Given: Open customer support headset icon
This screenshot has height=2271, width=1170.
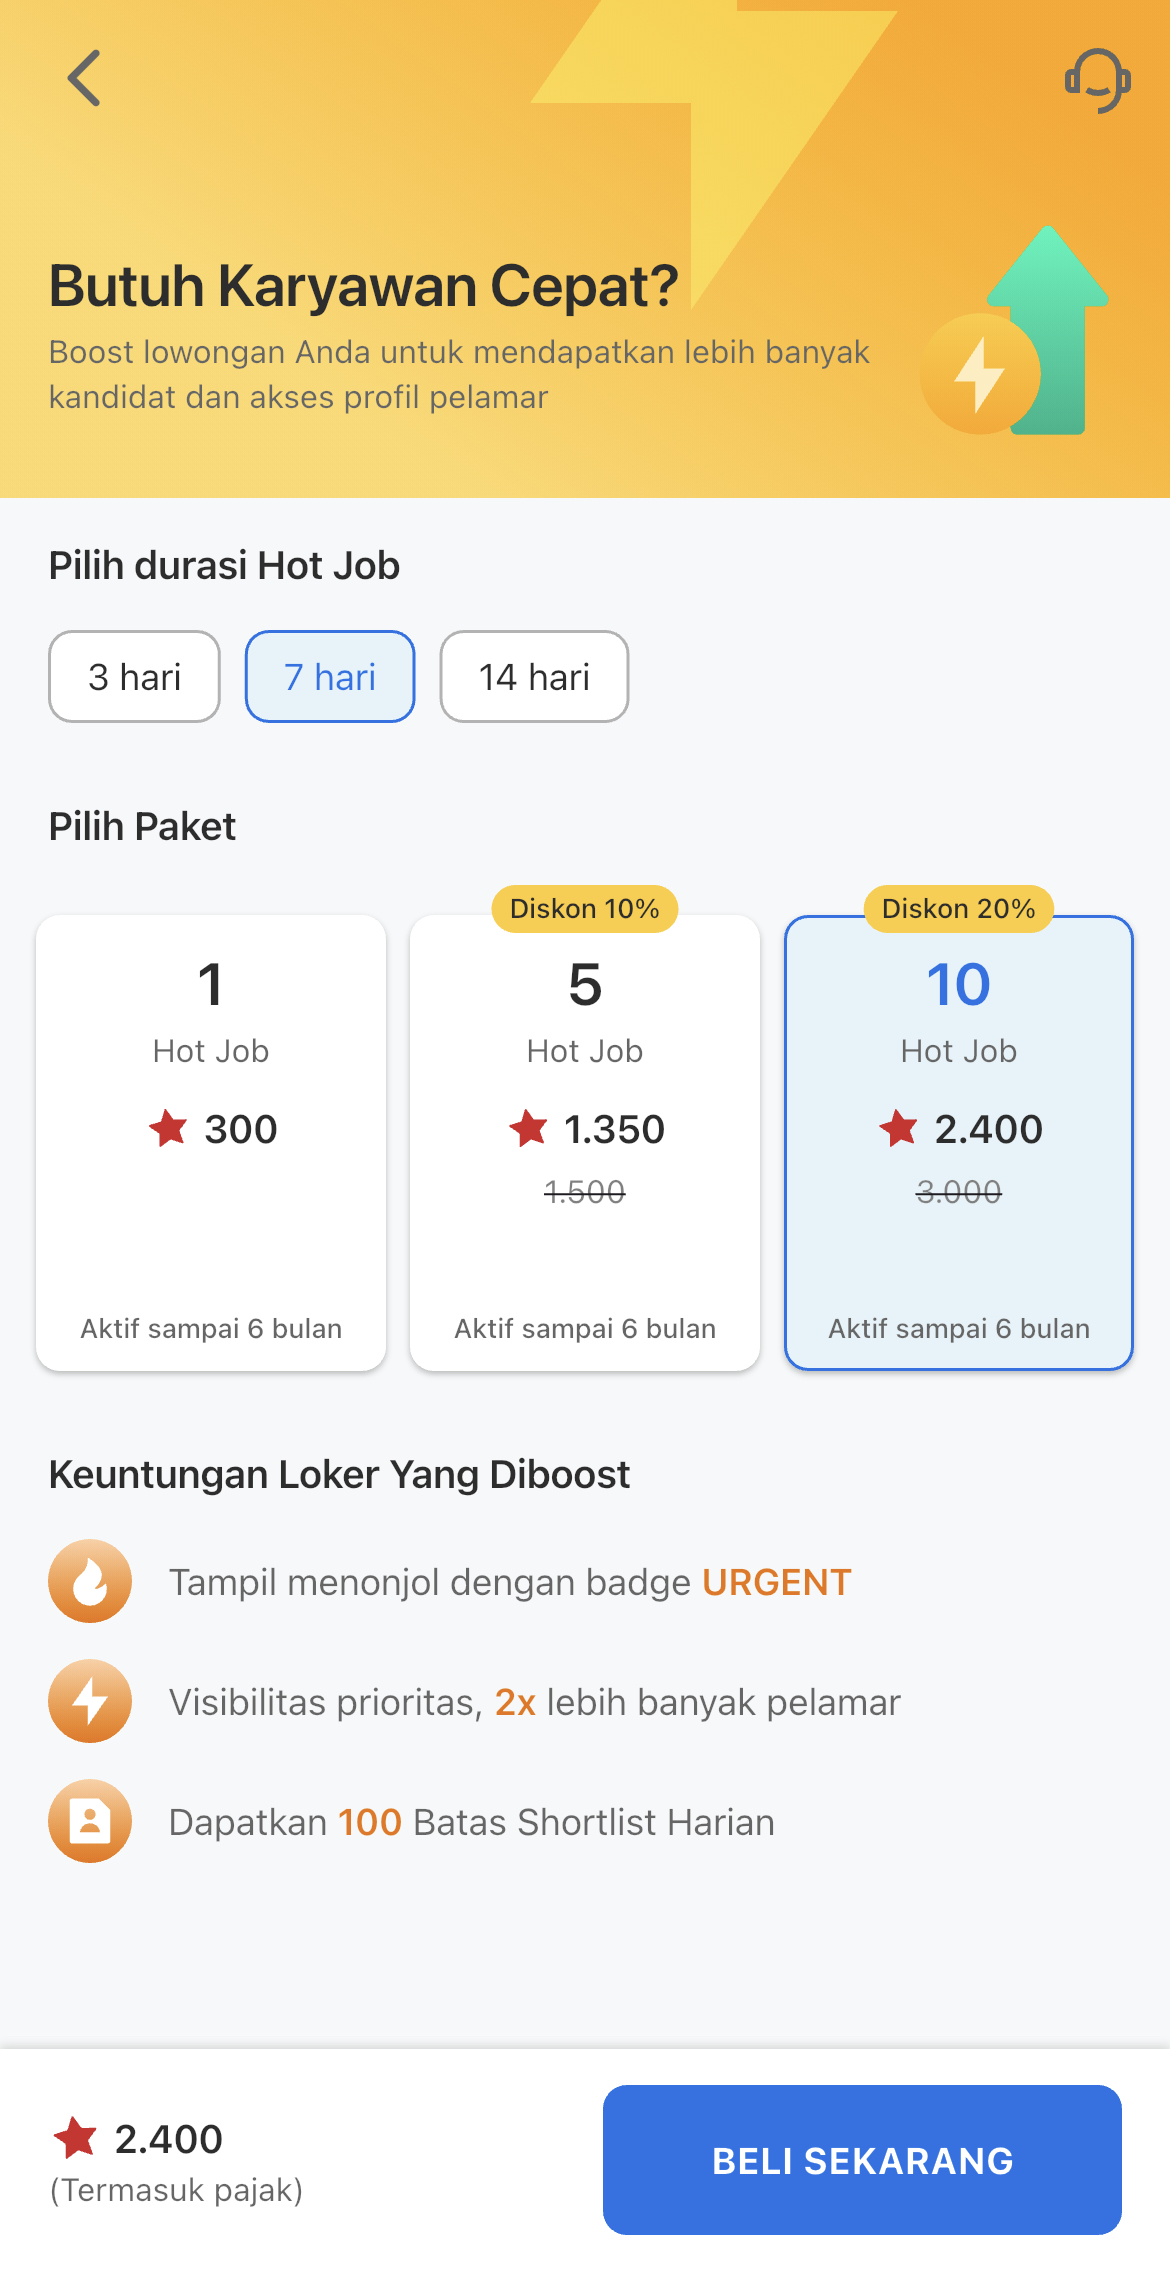Looking at the screenshot, I should pyautogui.click(x=1097, y=80).
